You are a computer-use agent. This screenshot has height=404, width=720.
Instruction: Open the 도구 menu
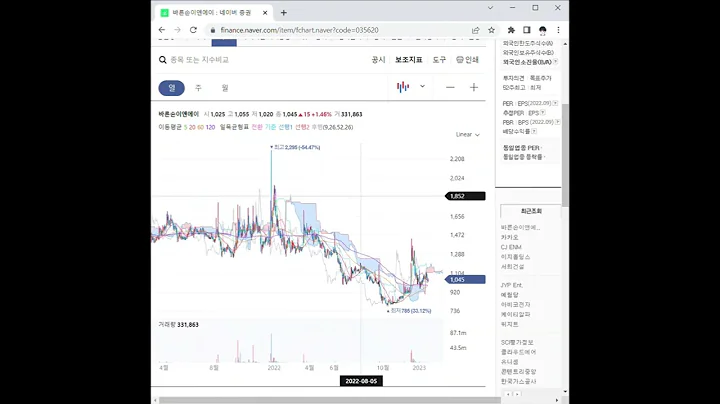(439, 60)
